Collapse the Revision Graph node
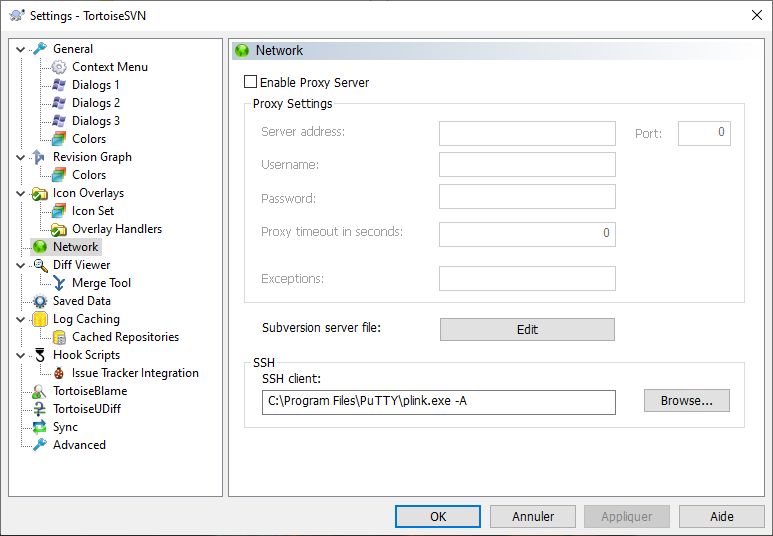 point(21,157)
